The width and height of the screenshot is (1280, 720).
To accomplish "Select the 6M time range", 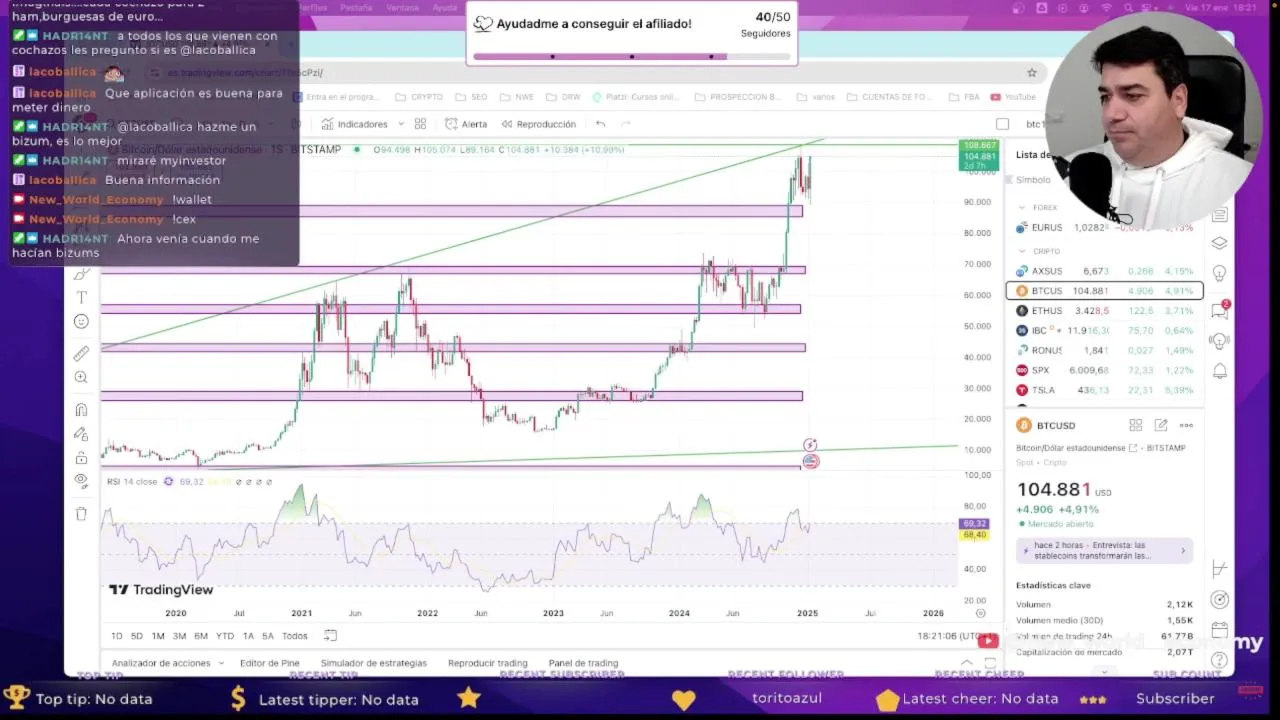I will [x=201, y=636].
